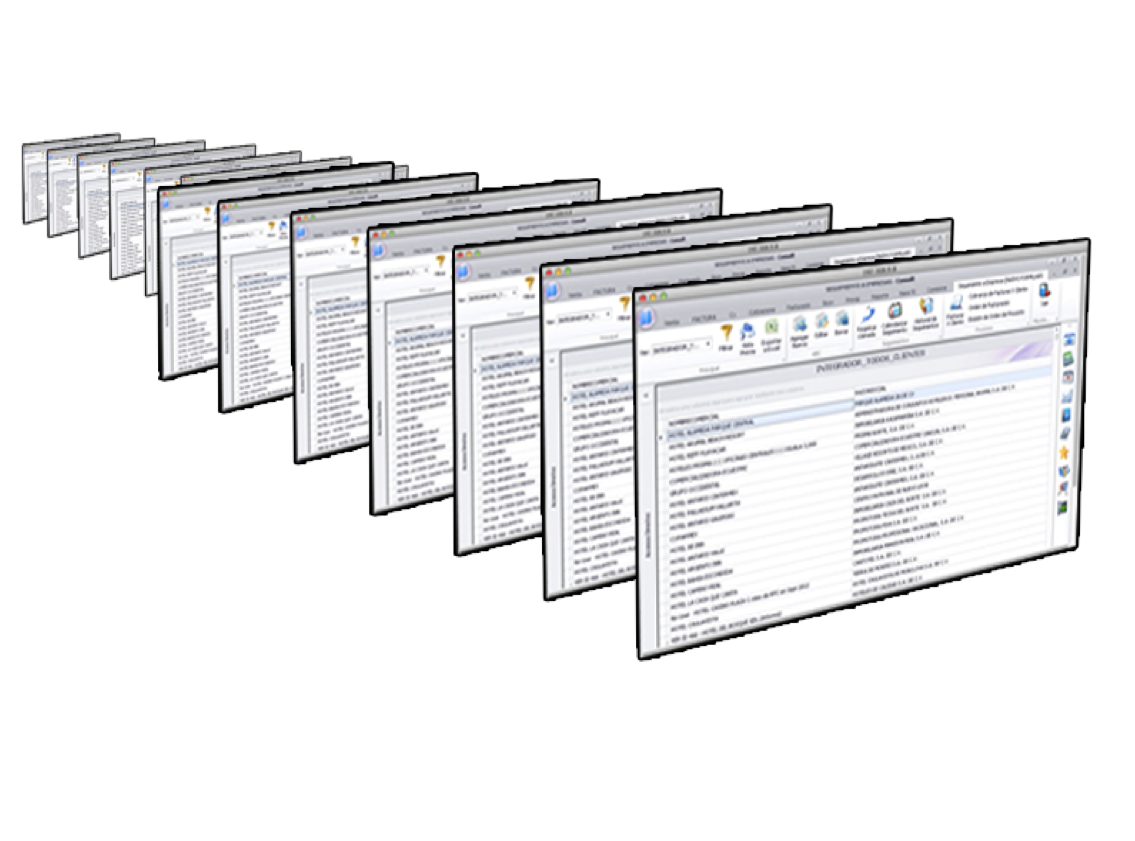Open the round application orb in front window
1135x841 pixels.
coord(646,318)
